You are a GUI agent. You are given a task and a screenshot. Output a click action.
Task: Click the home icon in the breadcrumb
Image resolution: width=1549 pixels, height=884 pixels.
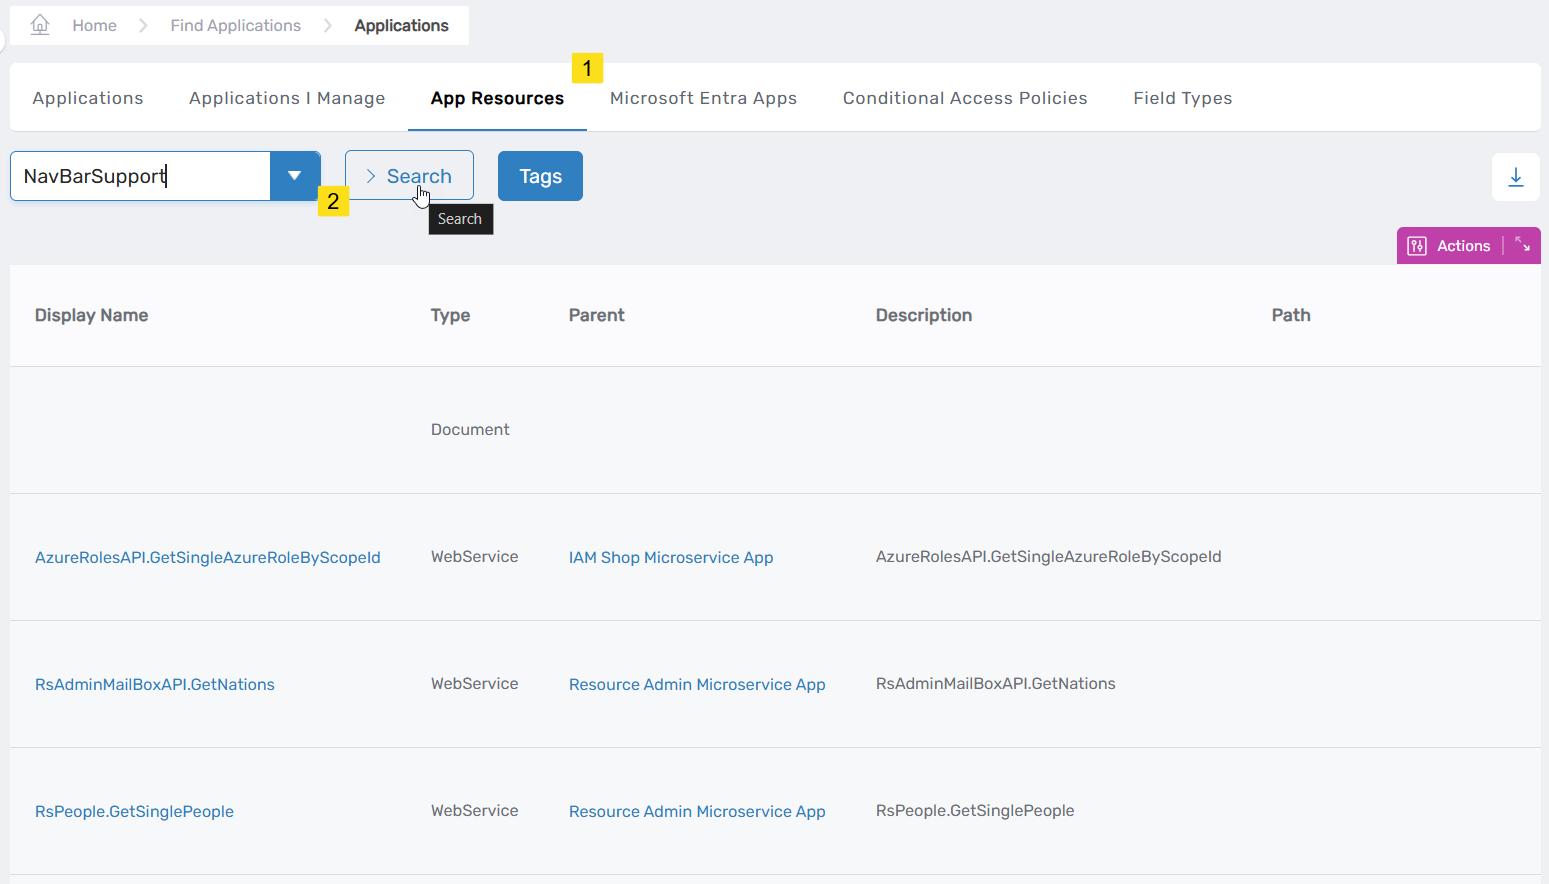39,23
